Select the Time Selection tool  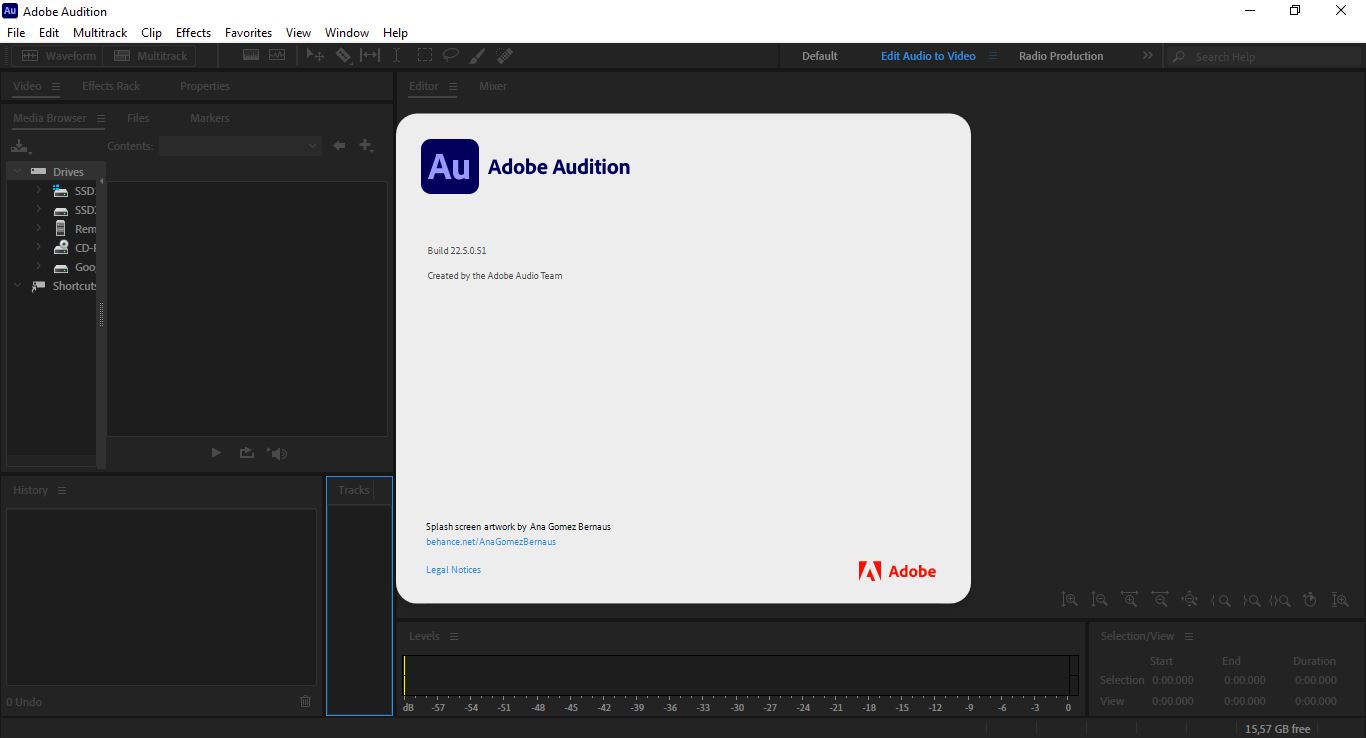(x=397, y=56)
